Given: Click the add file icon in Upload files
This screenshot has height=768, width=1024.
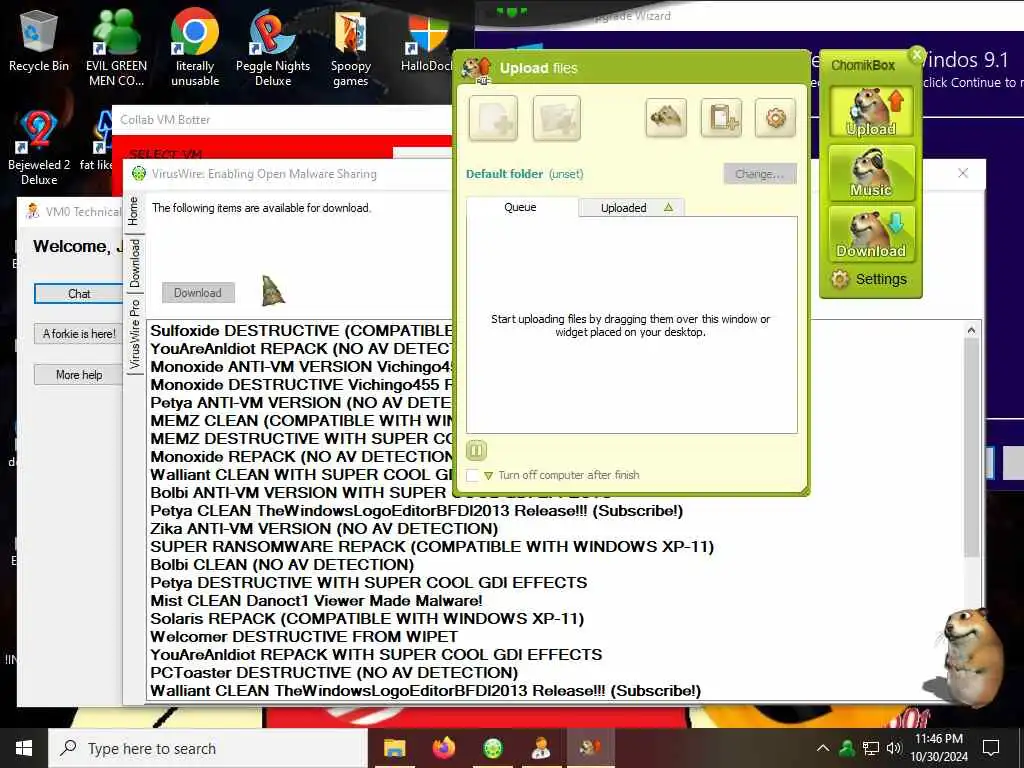Looking at the screenshot, I should pyautogui.click(x=493, y=118).
